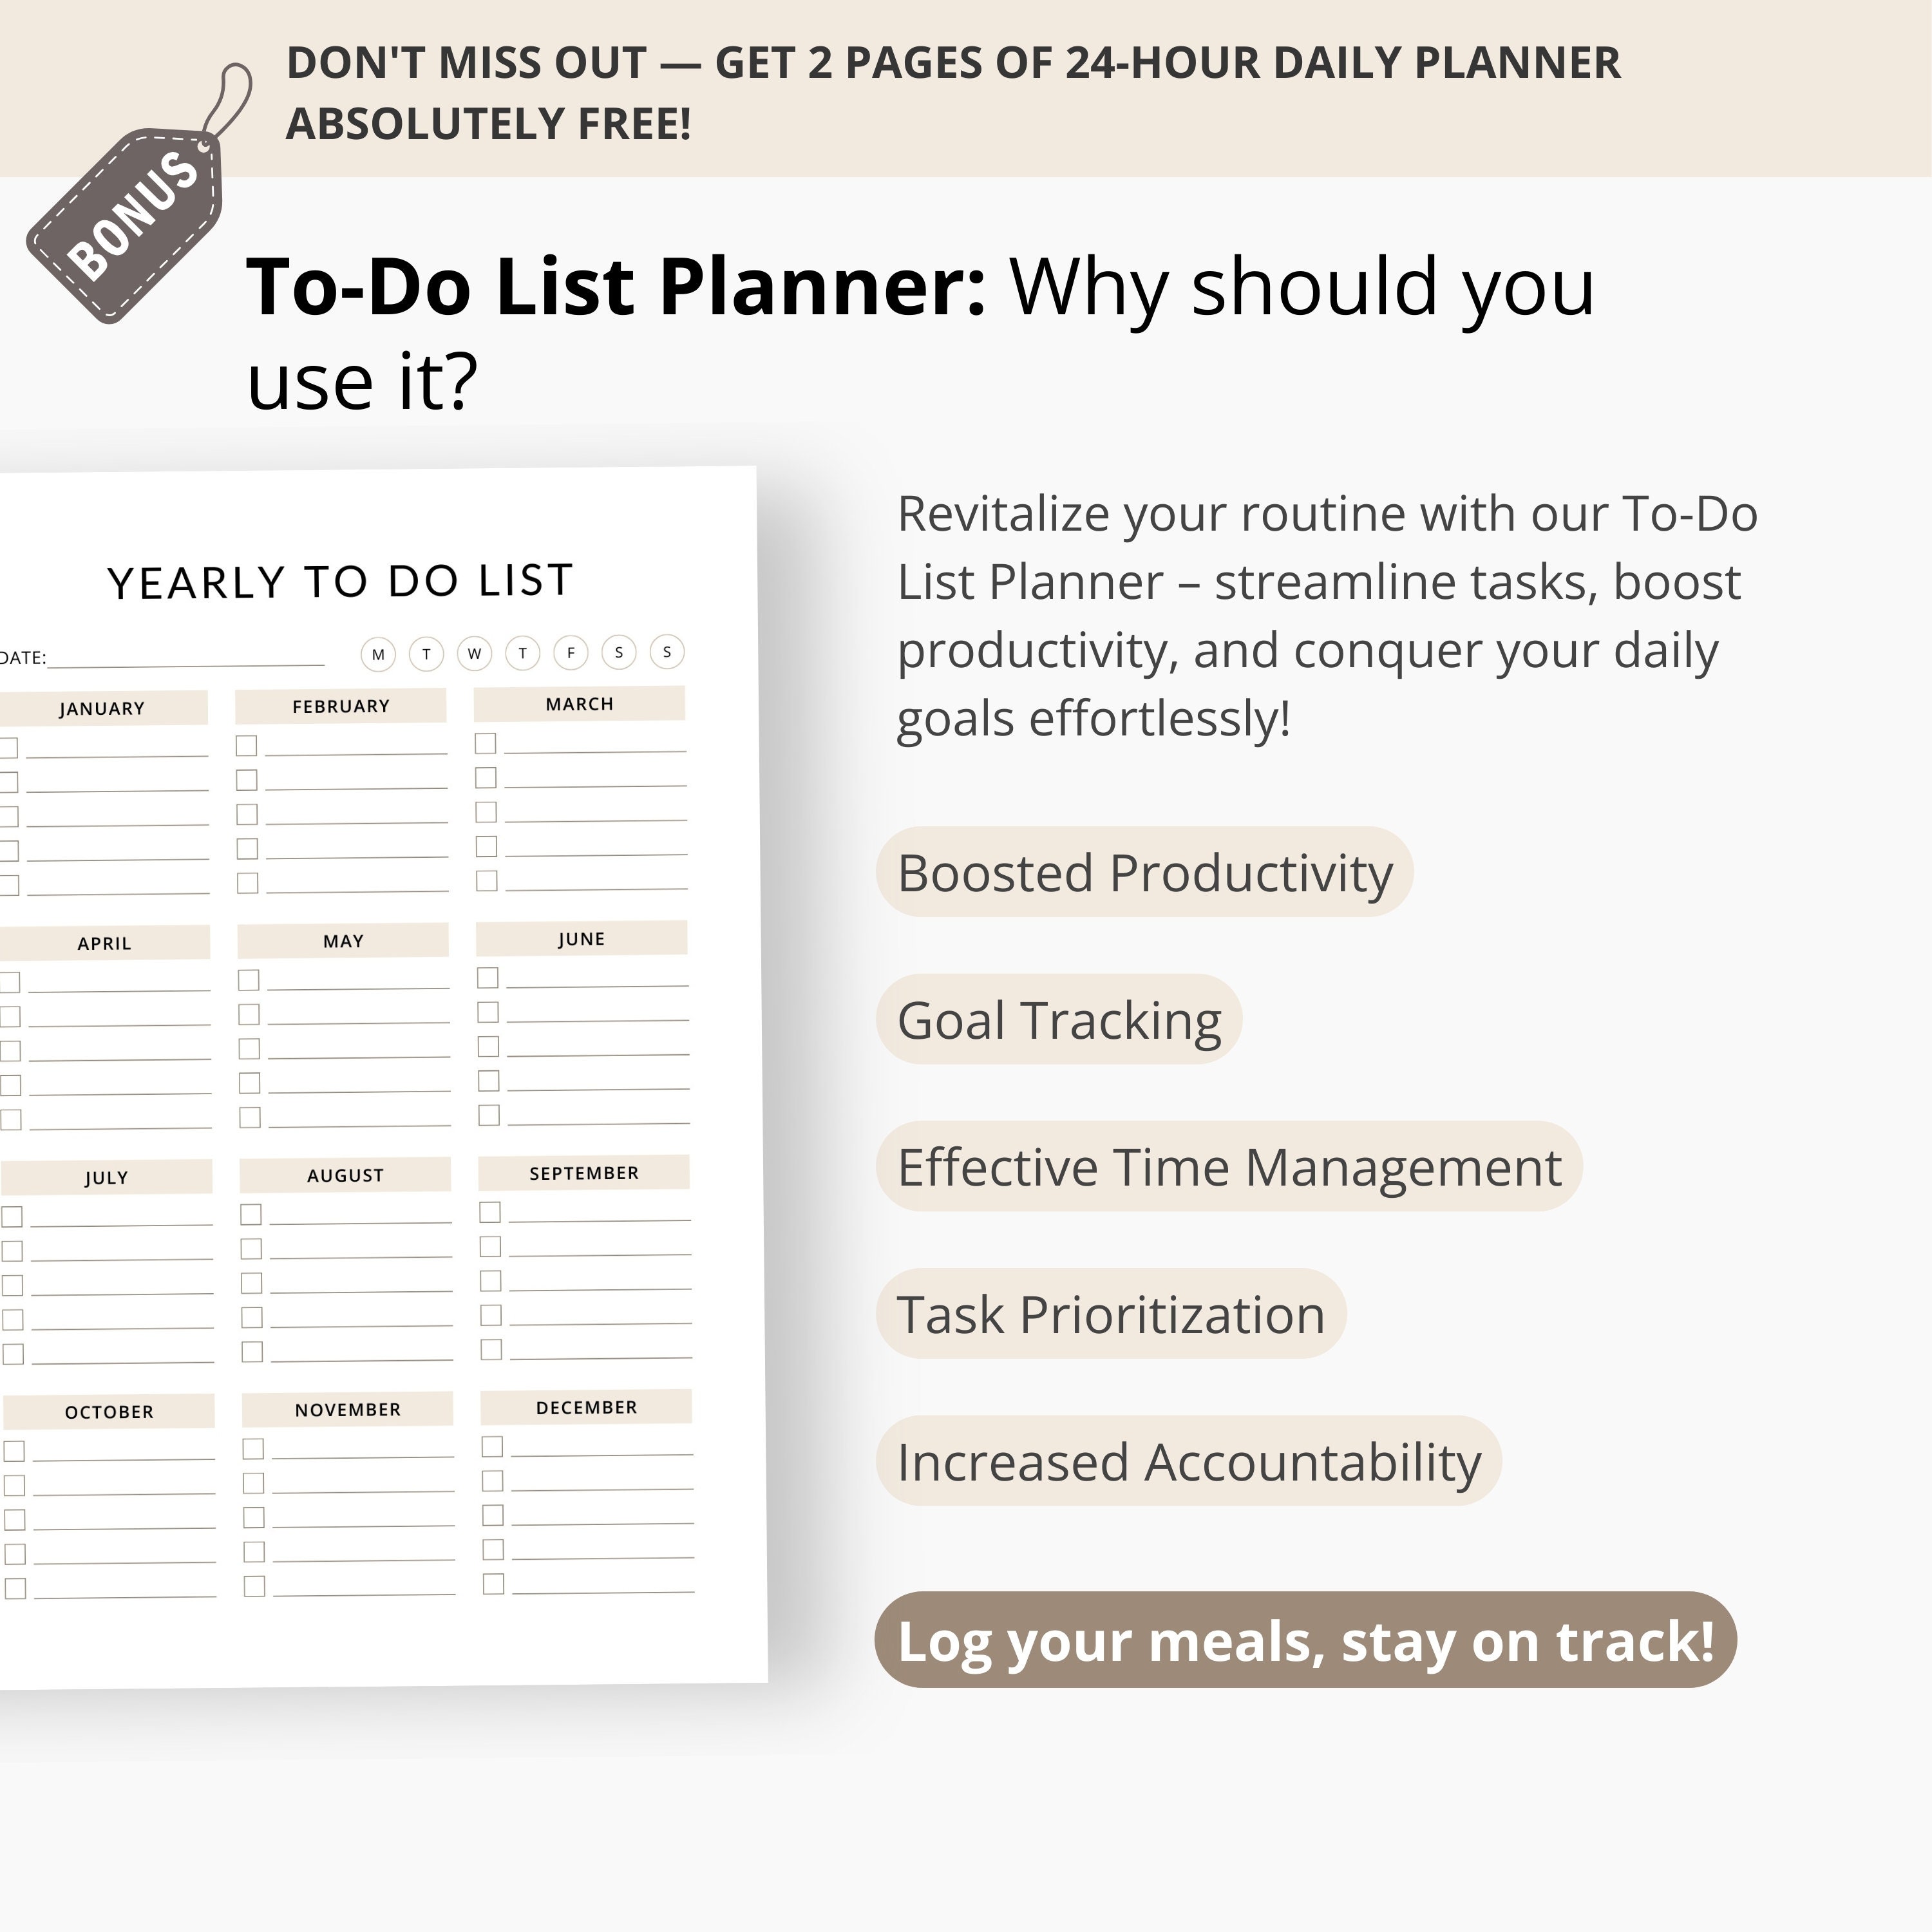Select the Thursday circle before Friday
Image resolution: width=1932 pixels, height=1932 pixels.
[522, 654]
